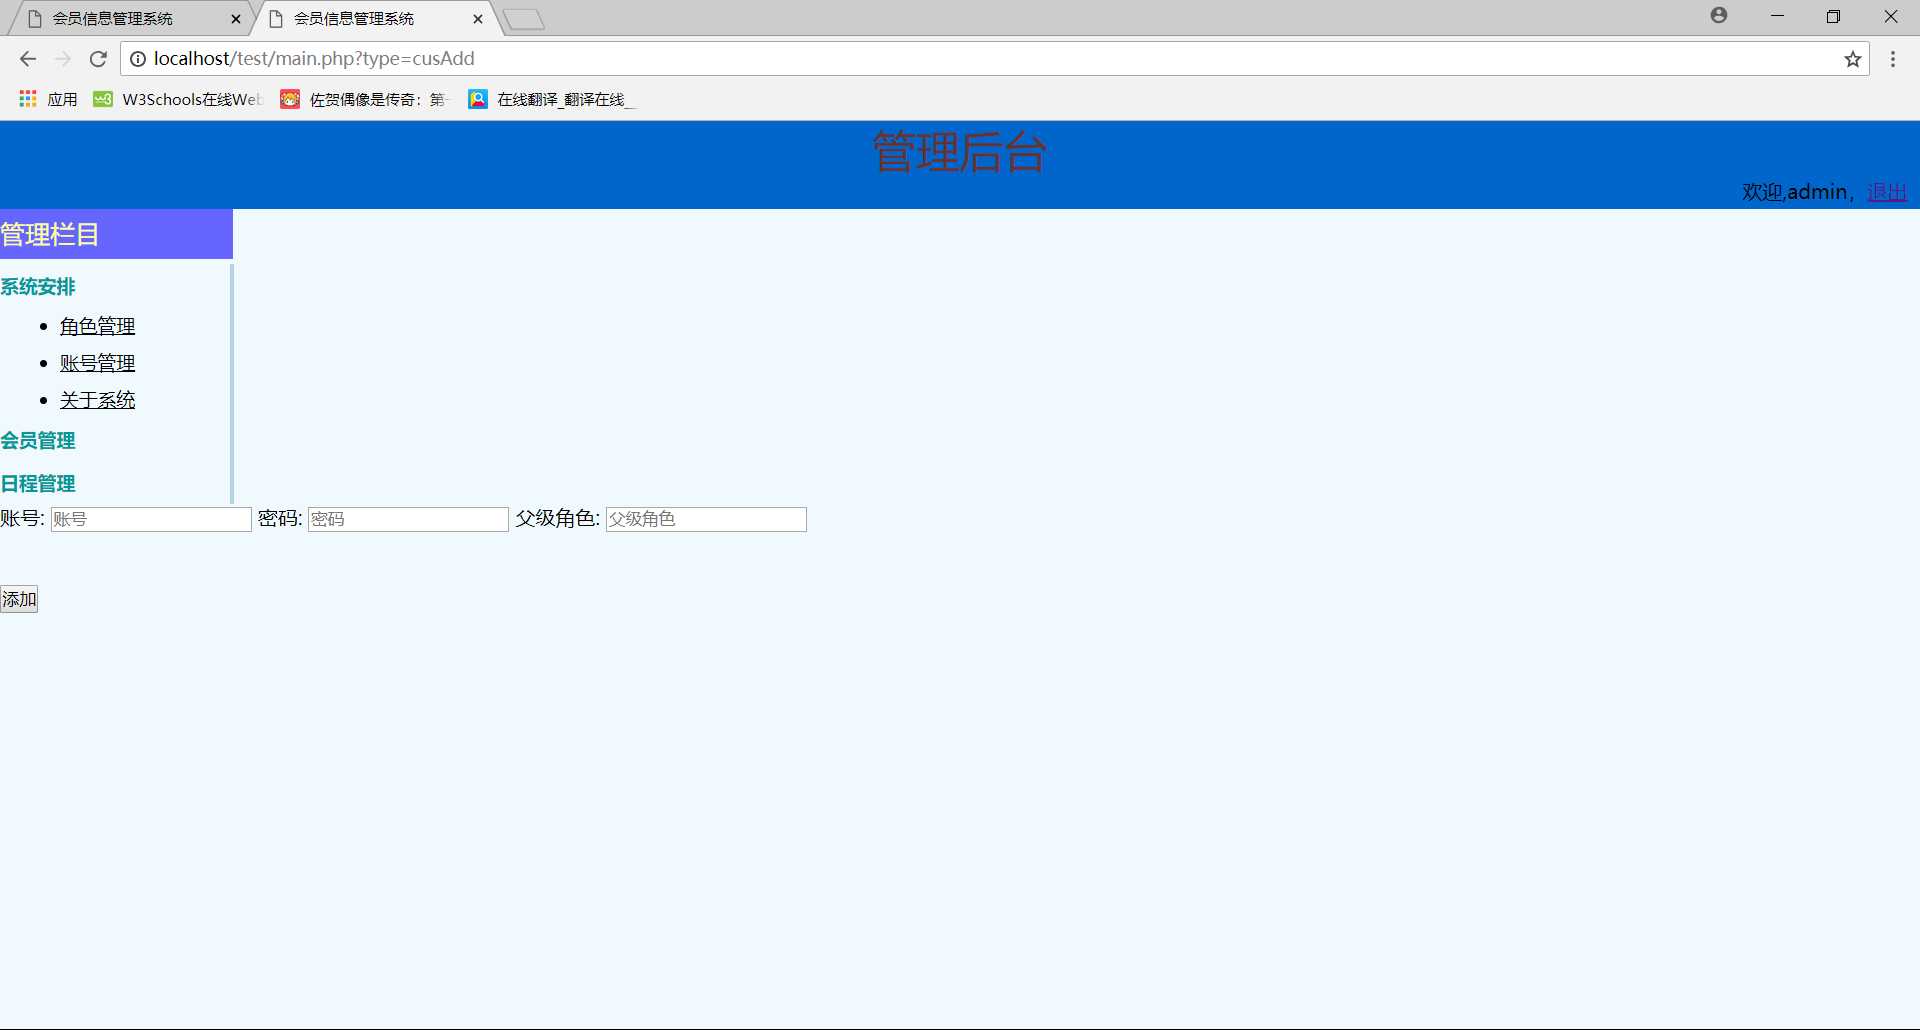Open Chrome's three-dot menu
The image size is (1920, 1030).
[x=1893, y=59]
